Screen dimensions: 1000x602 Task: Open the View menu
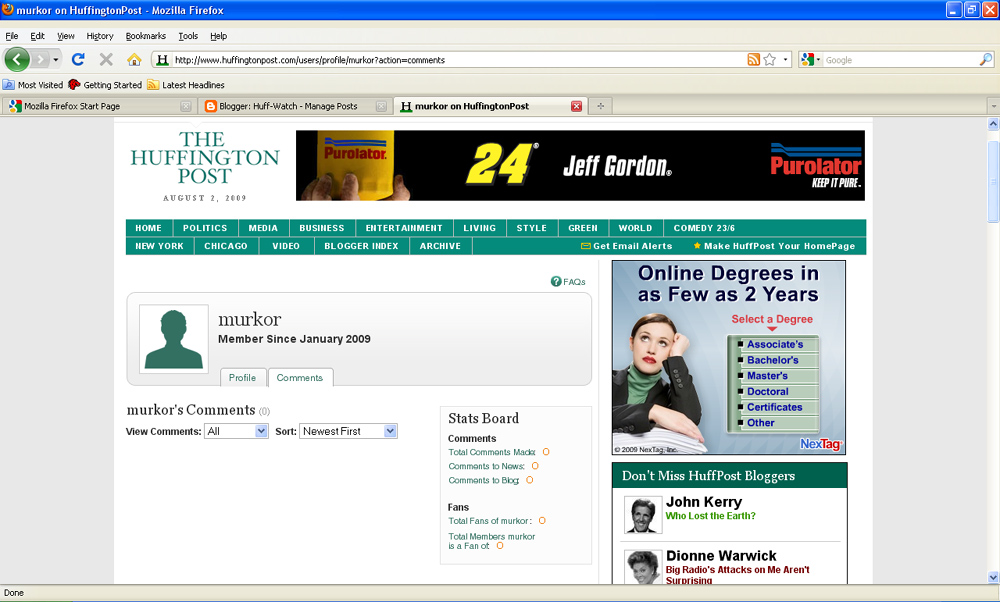click(66, 36)
